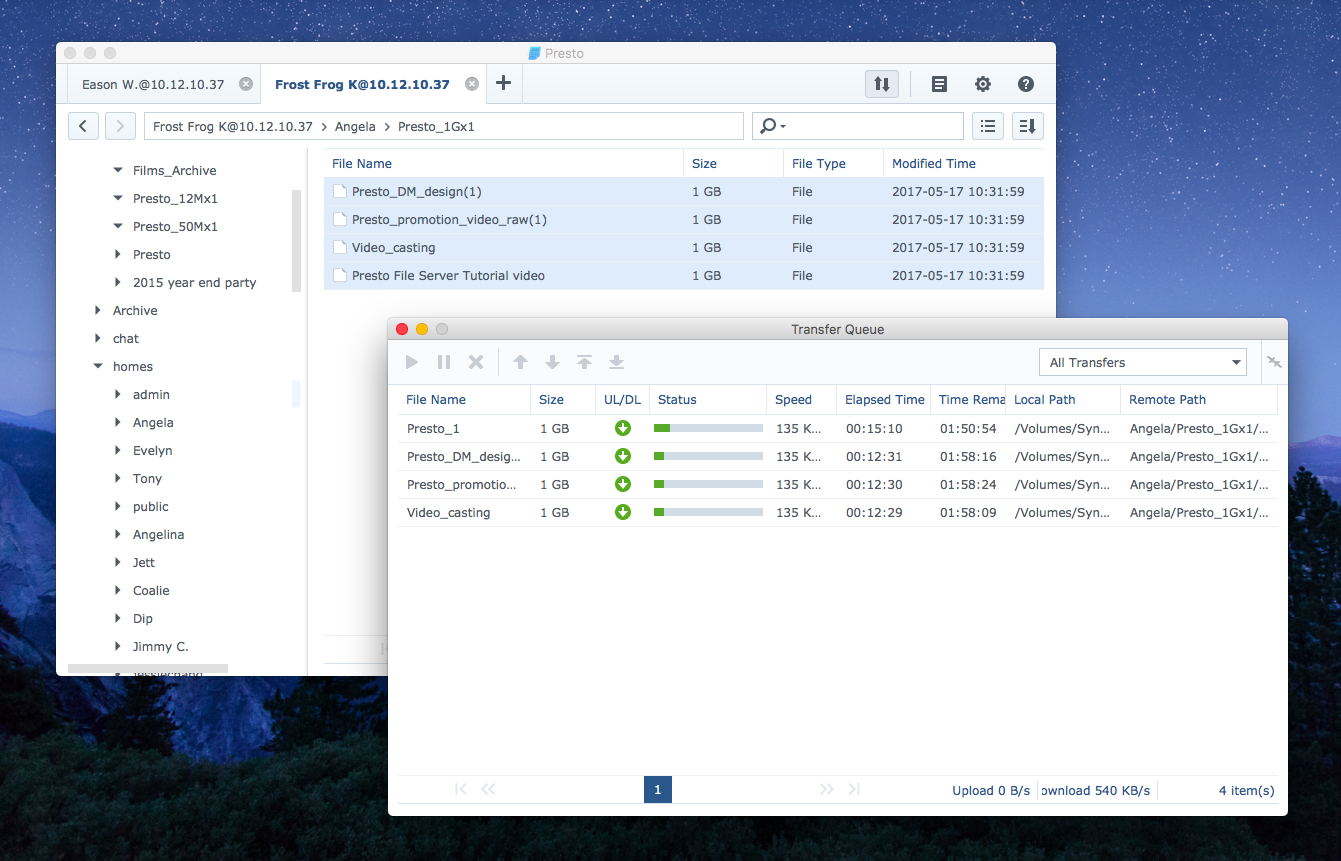Click the cancel (X) transfer icon
The image size is (1341, 861).
tap(476, 362)
